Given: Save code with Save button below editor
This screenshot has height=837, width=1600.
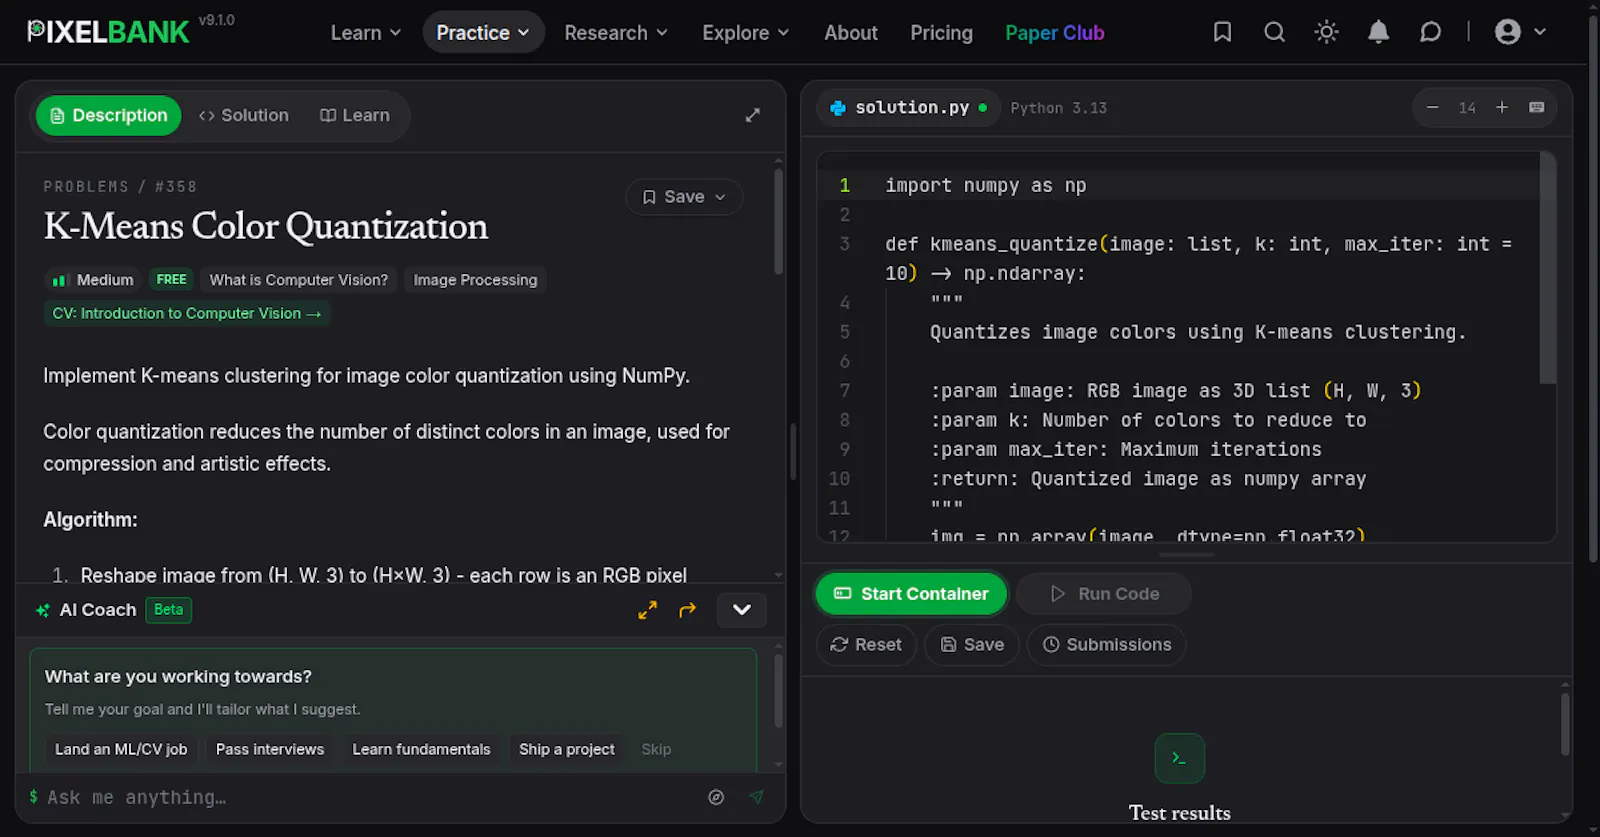Looking at the screenshot, I should (972, 645).
